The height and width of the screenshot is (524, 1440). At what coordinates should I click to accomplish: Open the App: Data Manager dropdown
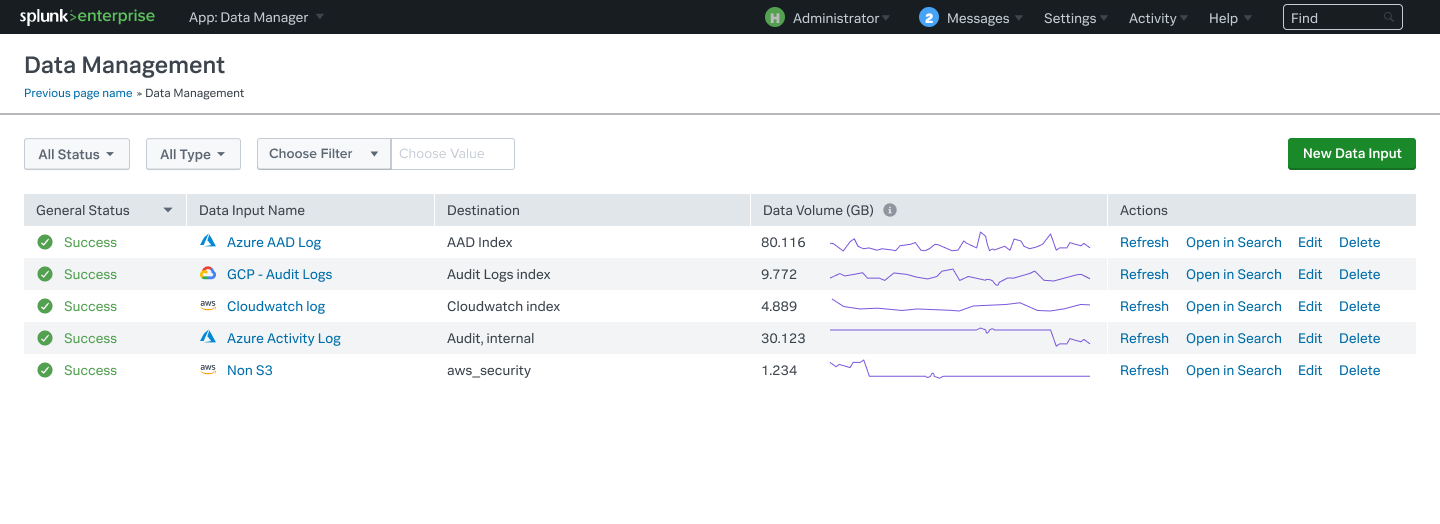(256, 17)
